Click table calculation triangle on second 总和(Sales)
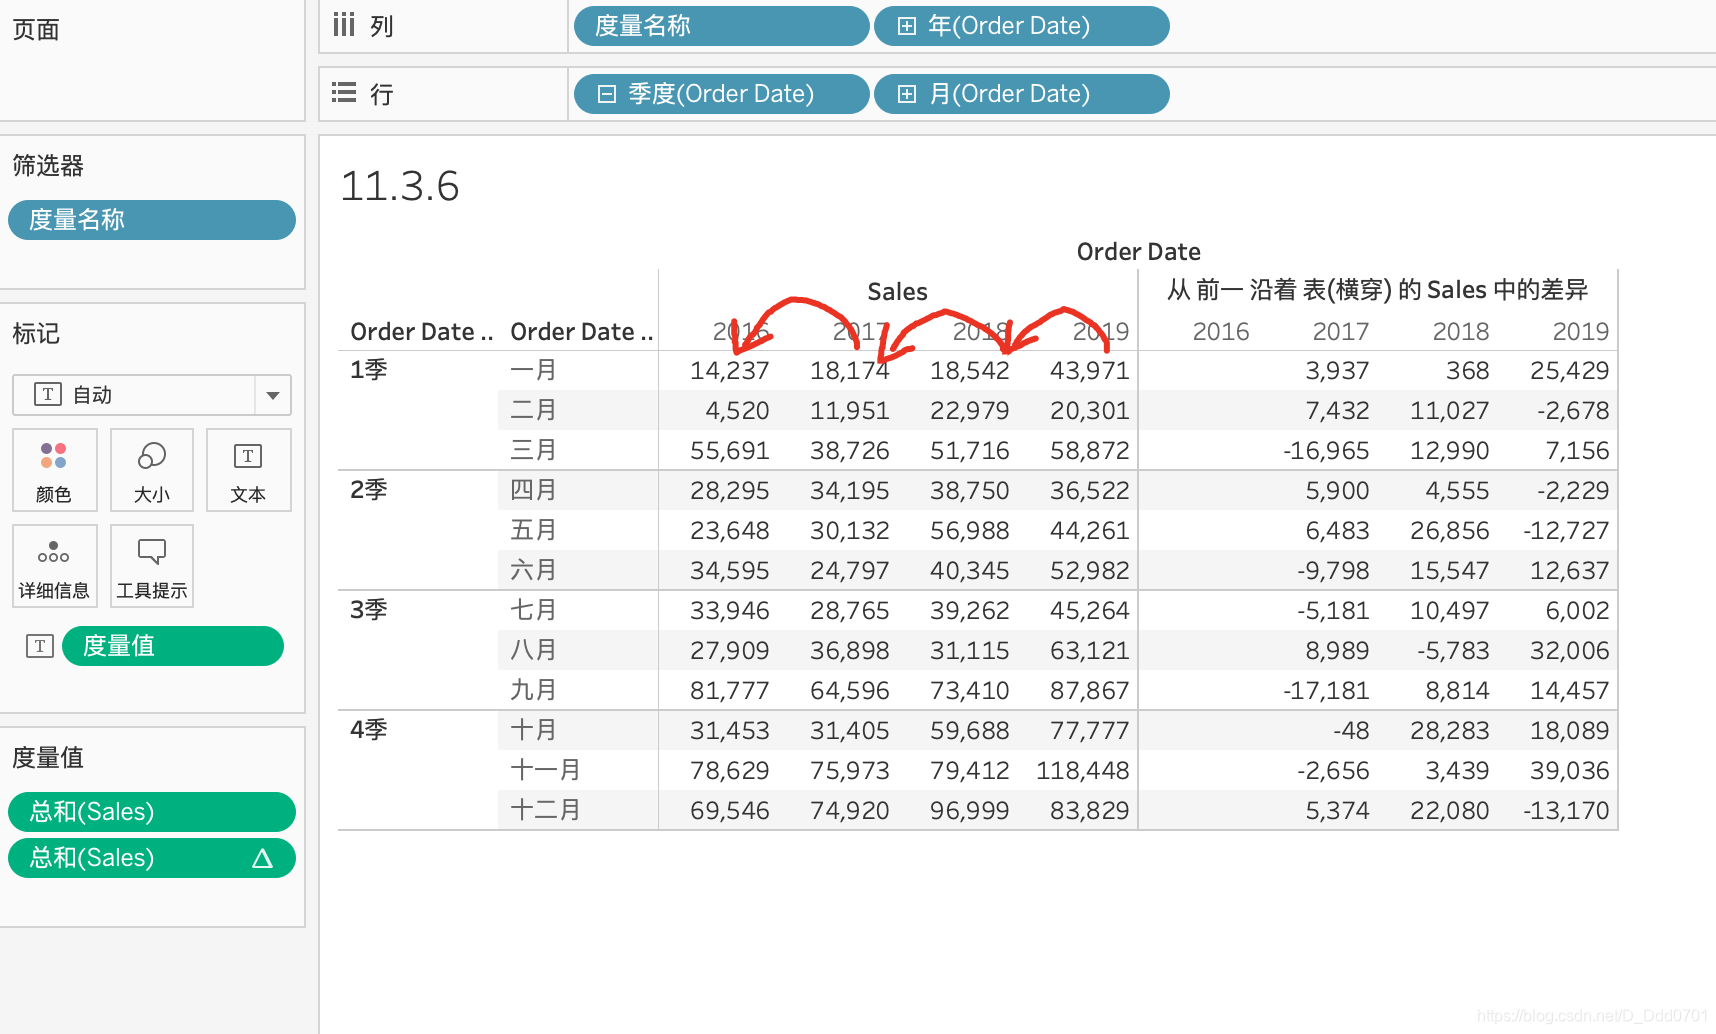The height and width of the screenshot is (1034, 1716). click(x=262, y=858)
